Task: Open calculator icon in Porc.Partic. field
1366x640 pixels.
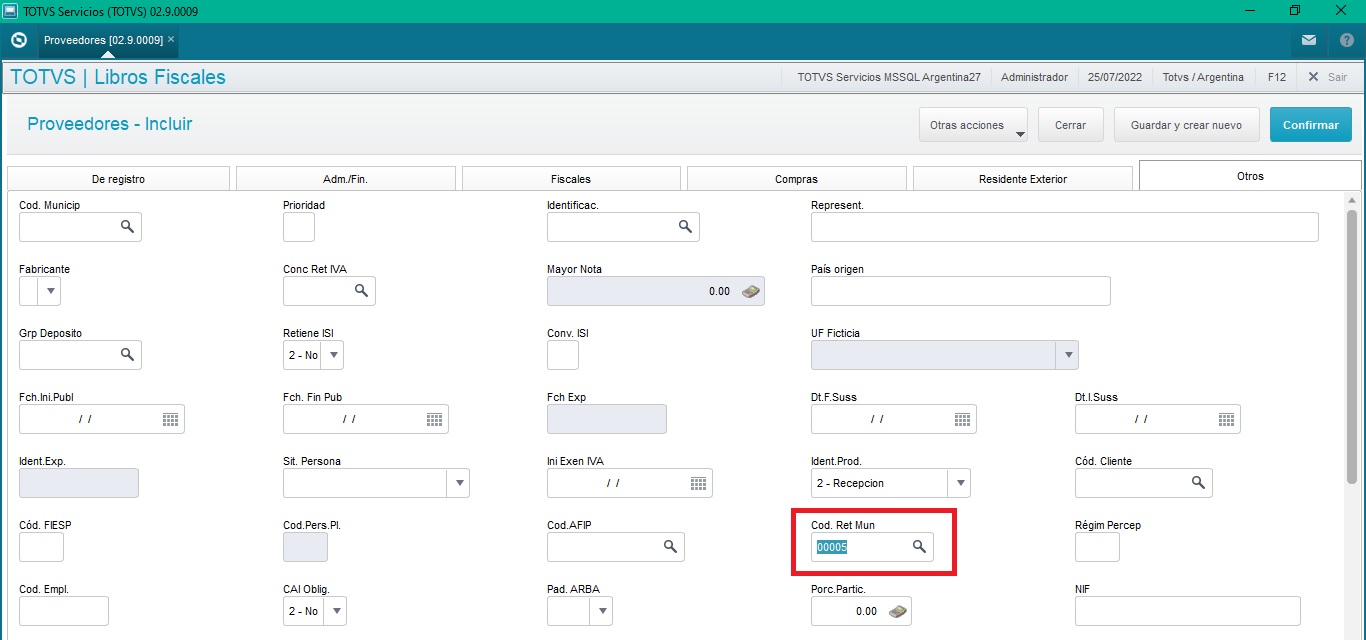Action: pos(898,611)
